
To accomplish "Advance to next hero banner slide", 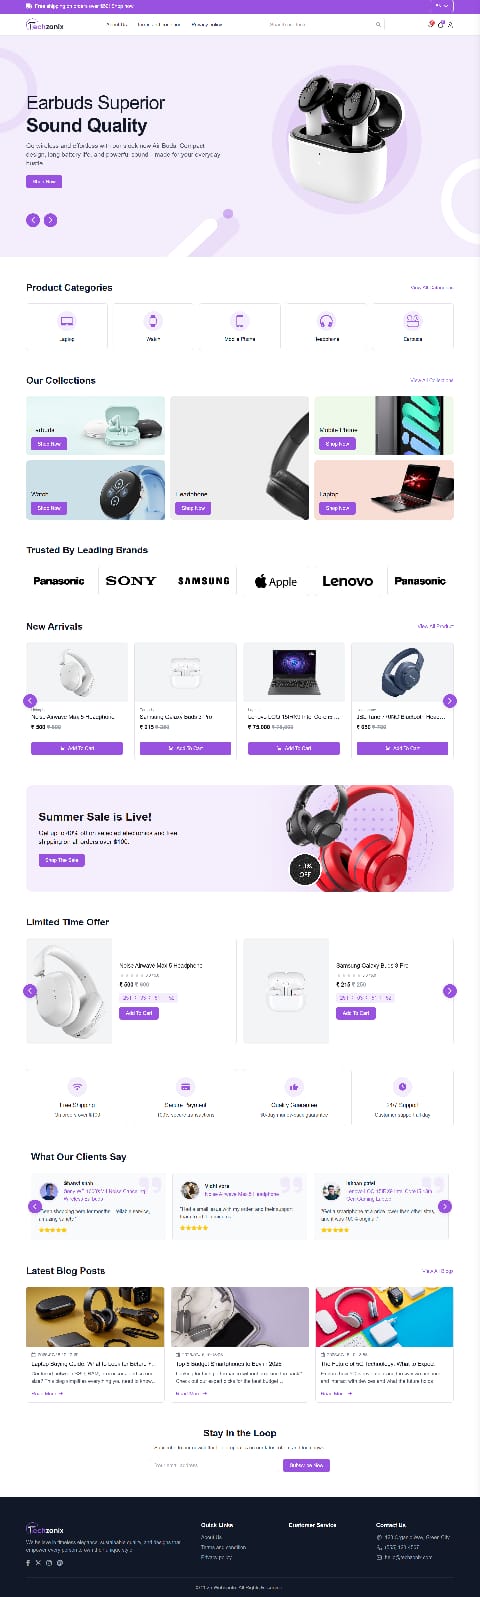I will click(x=50, y=220).
